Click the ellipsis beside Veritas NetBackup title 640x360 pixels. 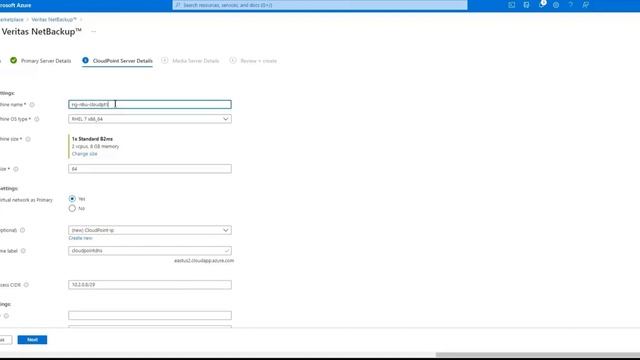(x=93, y=31)
